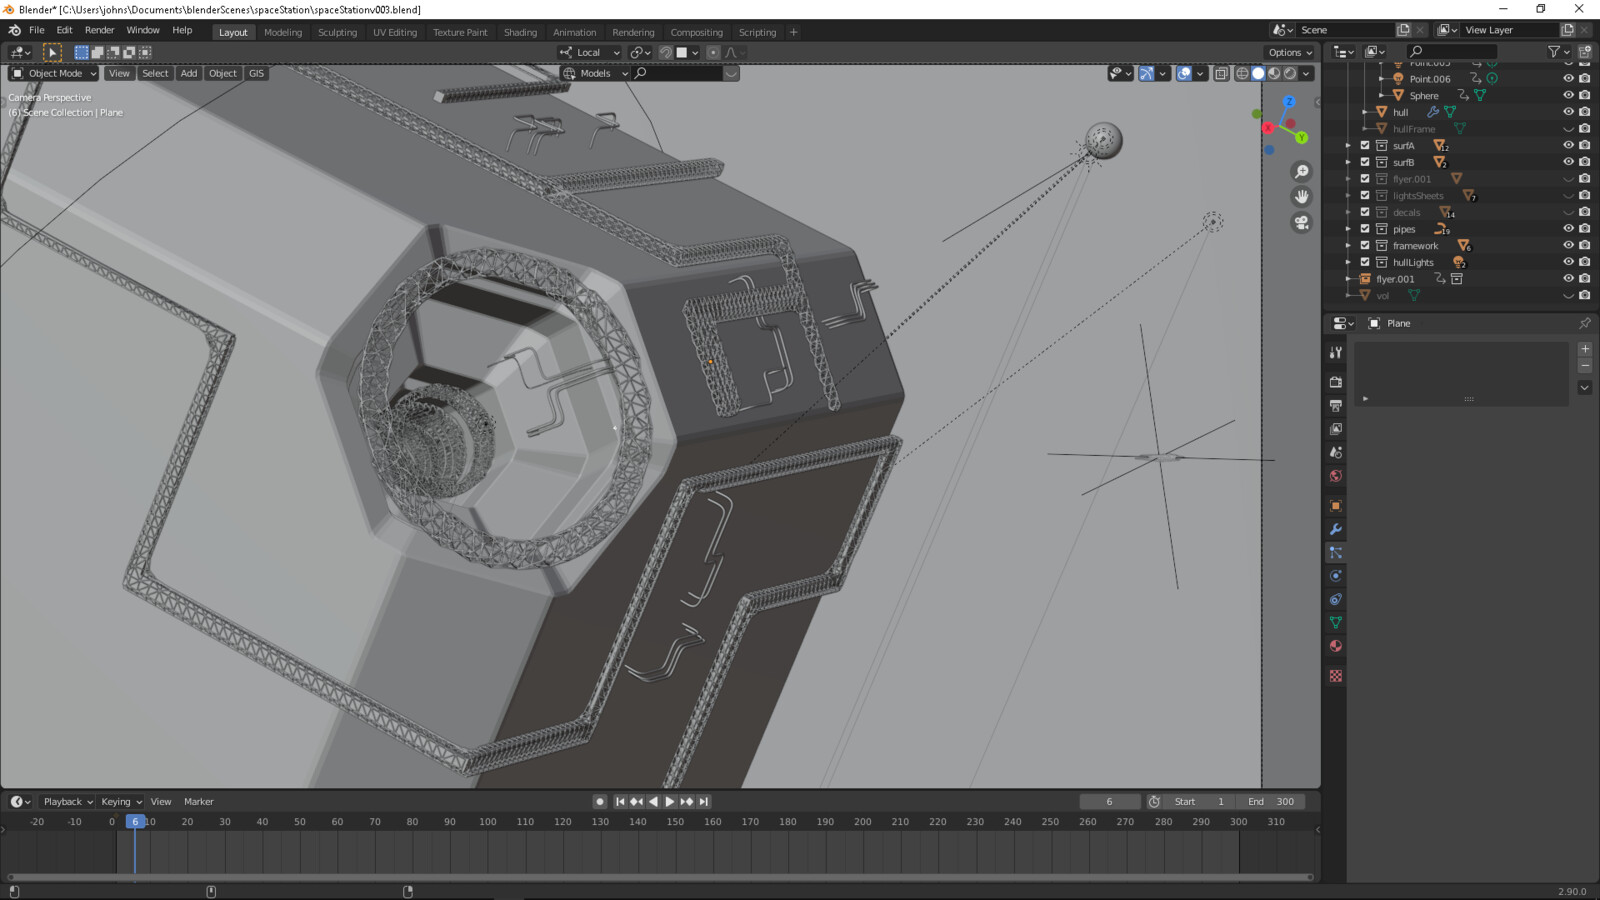Open the Object Mode dropdown
Screen dimensions: 1600x900
point(54,73)
